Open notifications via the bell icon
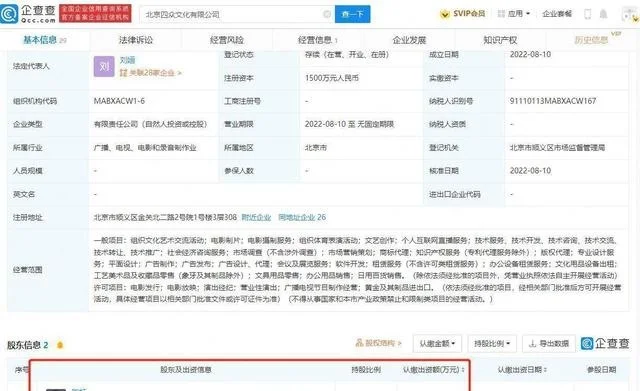 pos(603,14)
